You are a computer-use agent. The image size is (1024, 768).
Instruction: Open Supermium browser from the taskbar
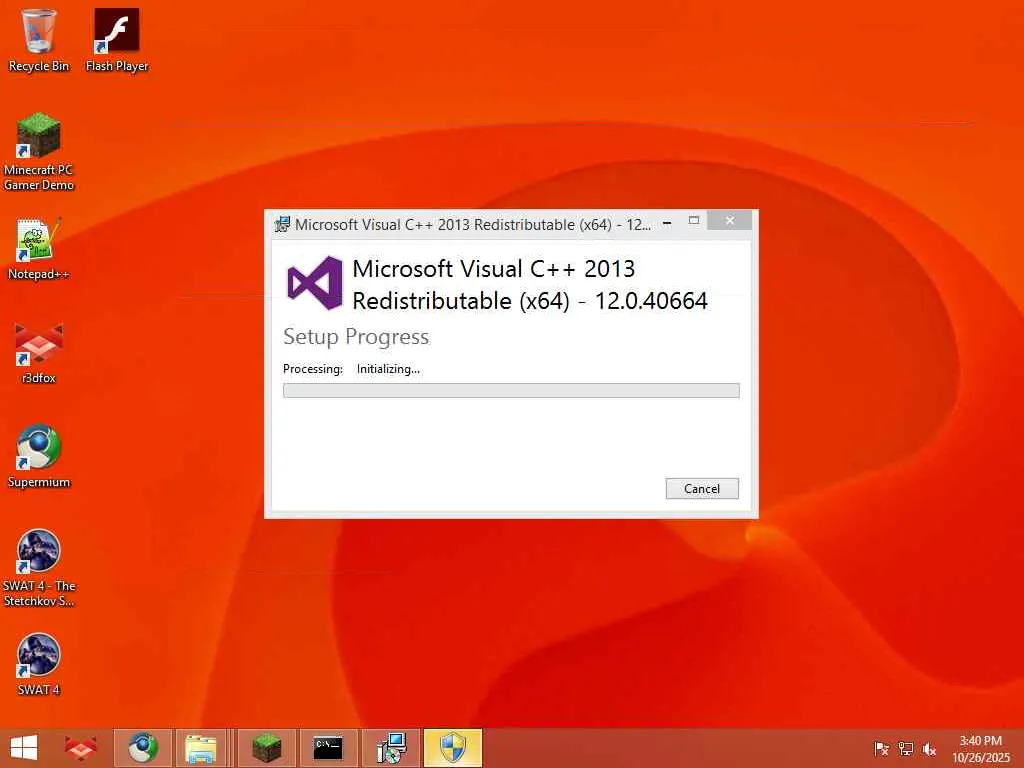click(143, 748)
